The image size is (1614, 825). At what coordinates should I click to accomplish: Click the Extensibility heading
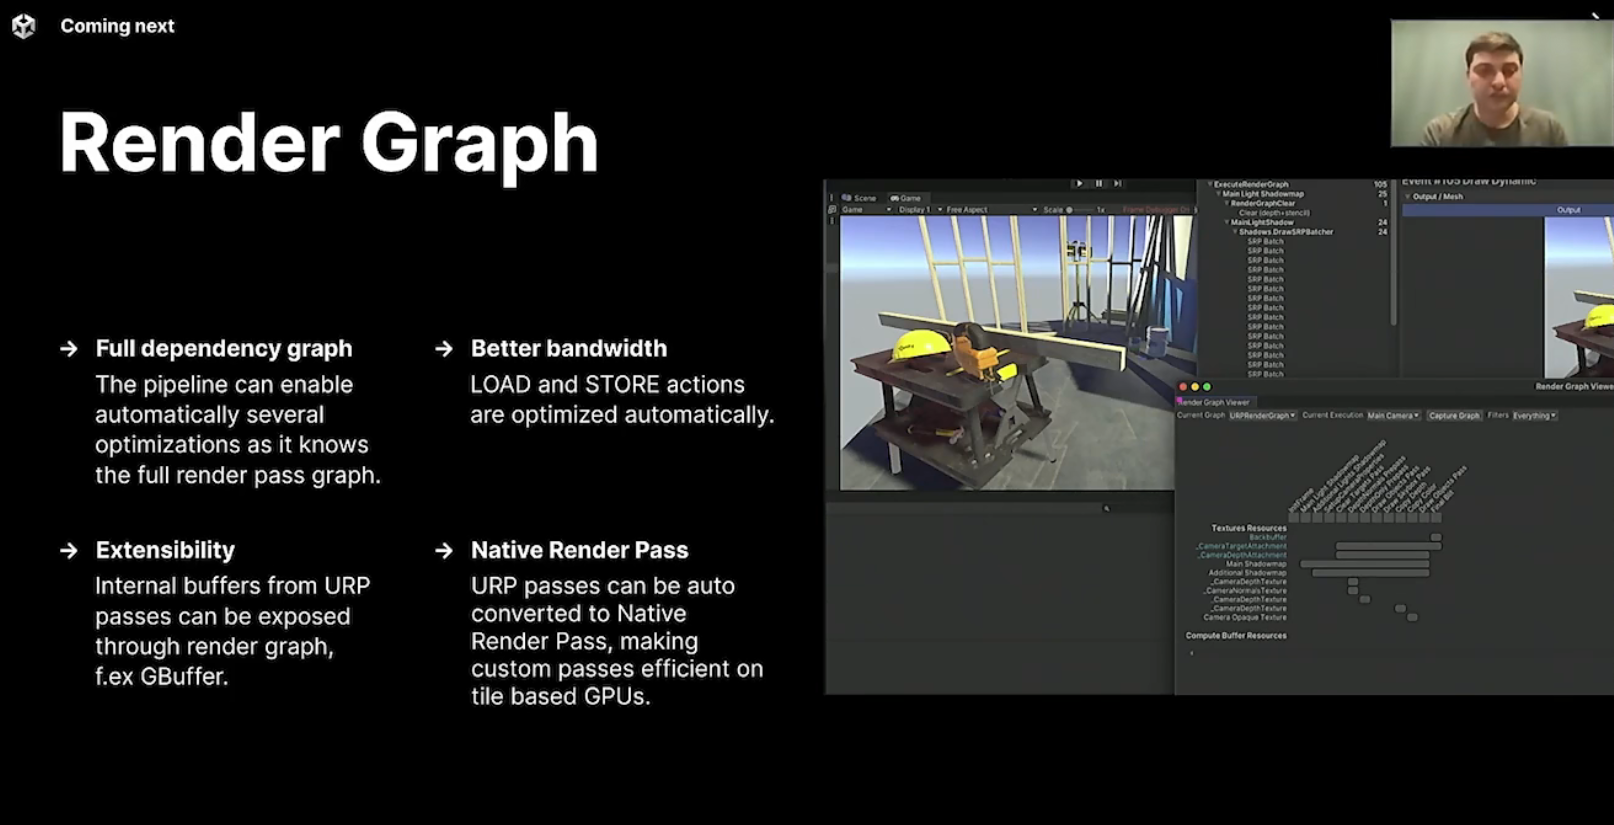pos(165,551)
